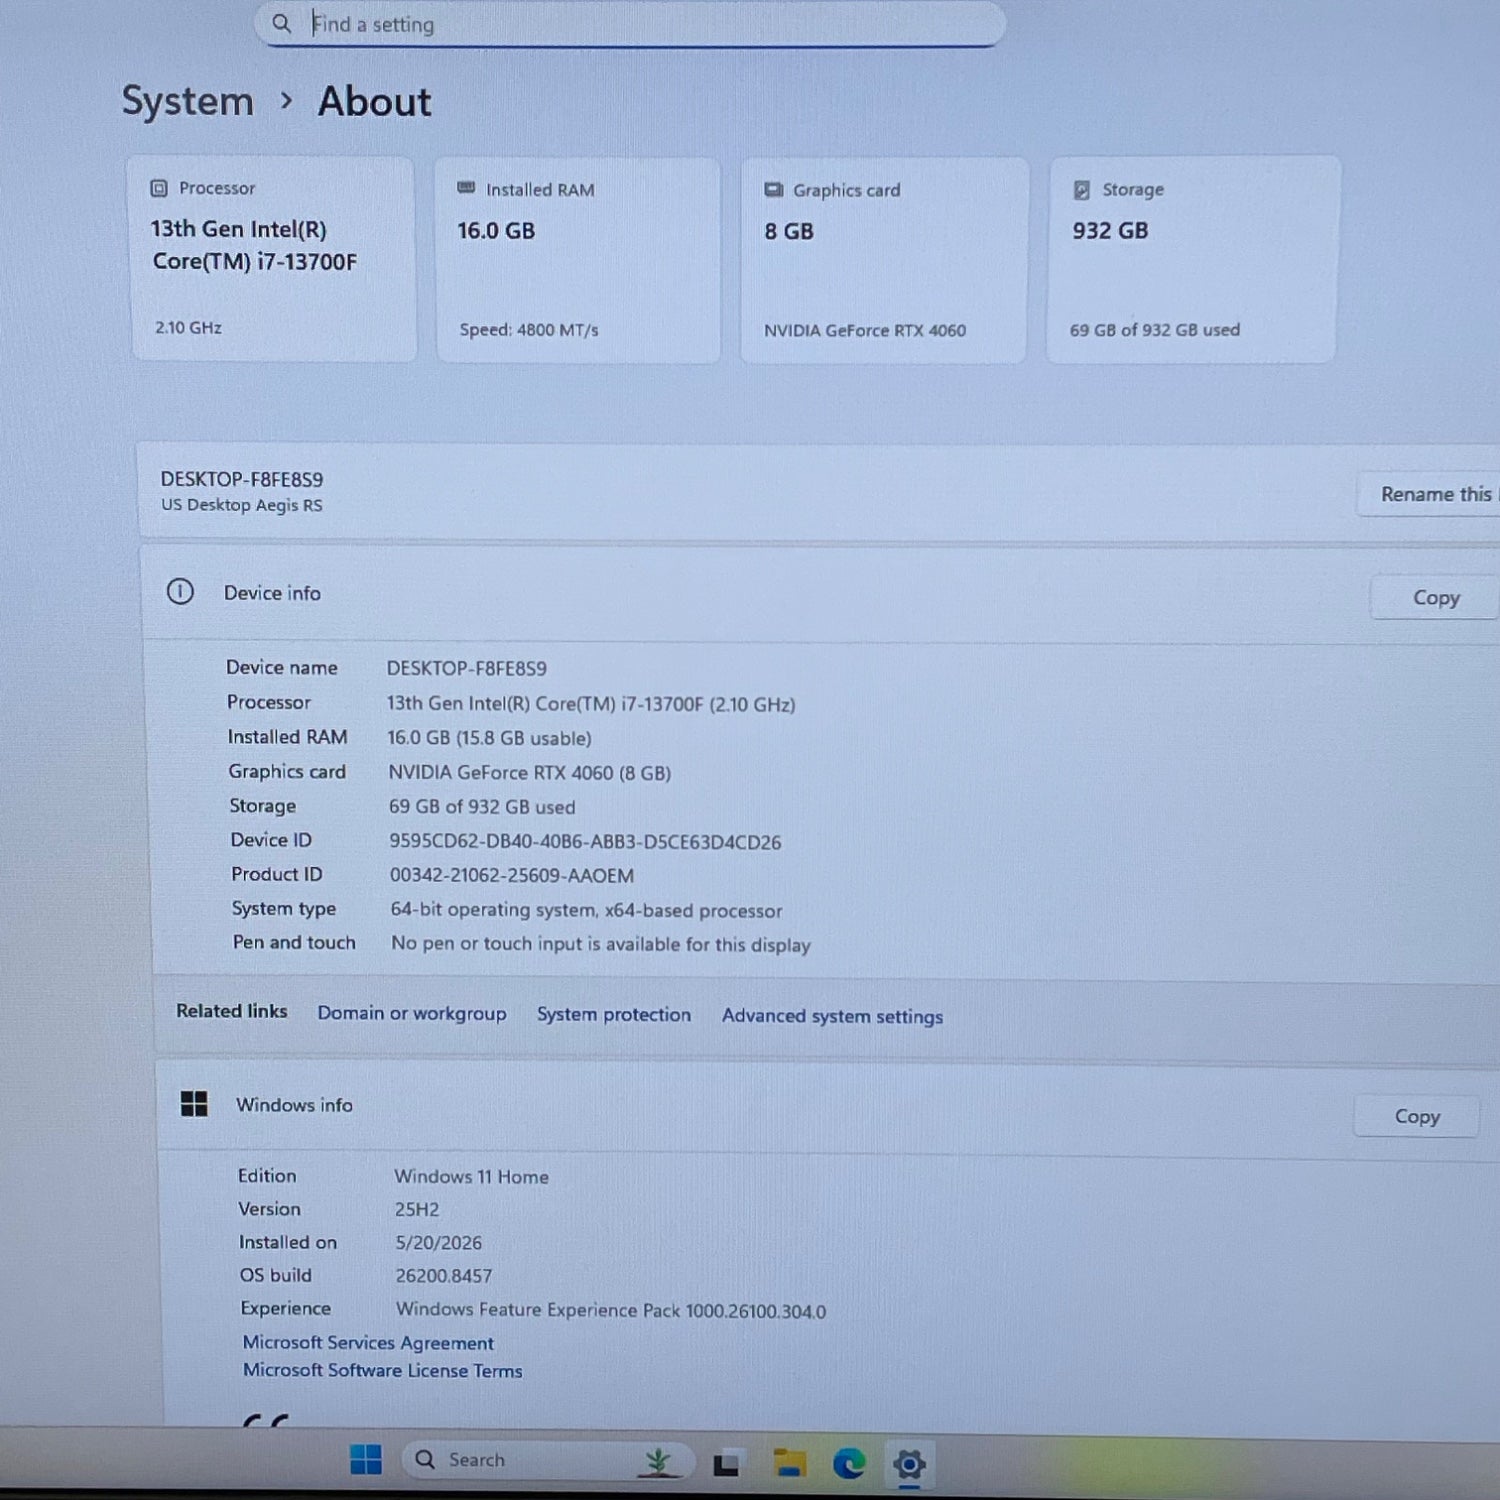Launch File Explorer from the taskbar
The image size is (1500, 1500).
[x=789, y=1464]
